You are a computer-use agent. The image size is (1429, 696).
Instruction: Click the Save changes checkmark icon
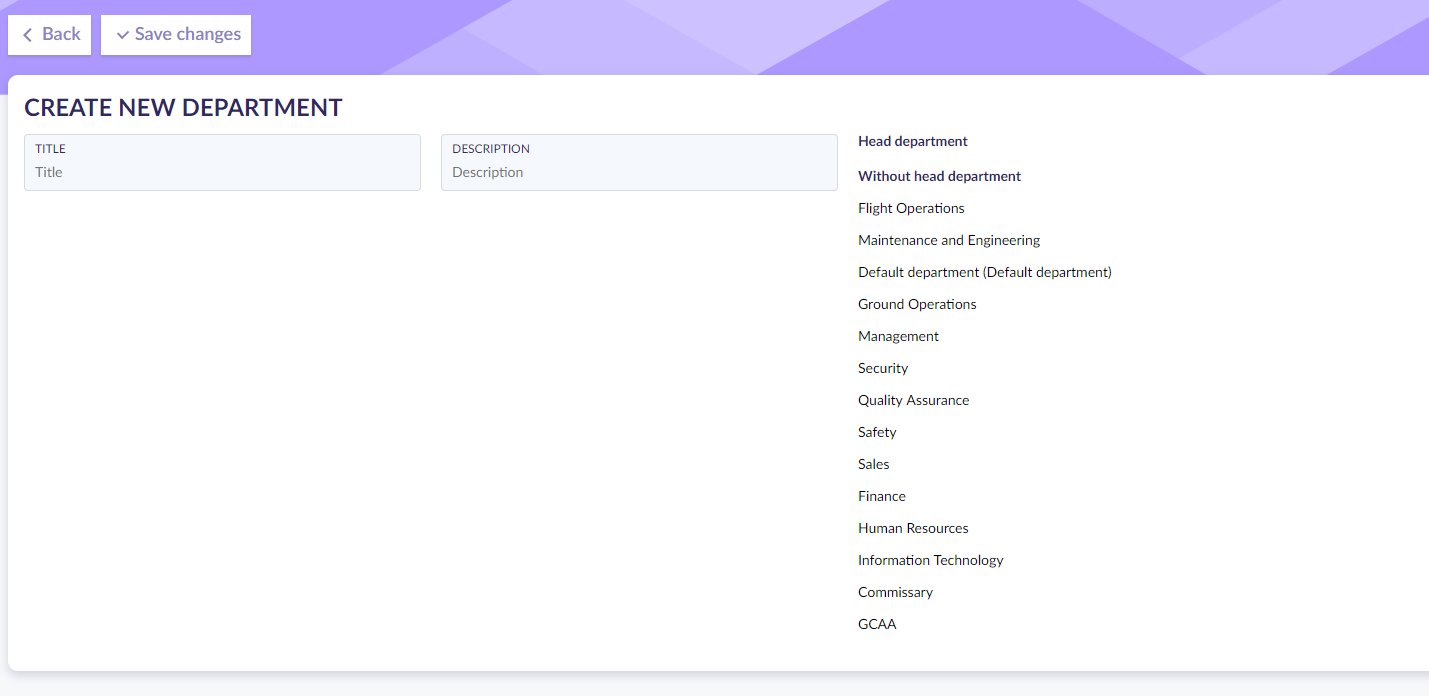pyautogui.click(x=123, y=35)
